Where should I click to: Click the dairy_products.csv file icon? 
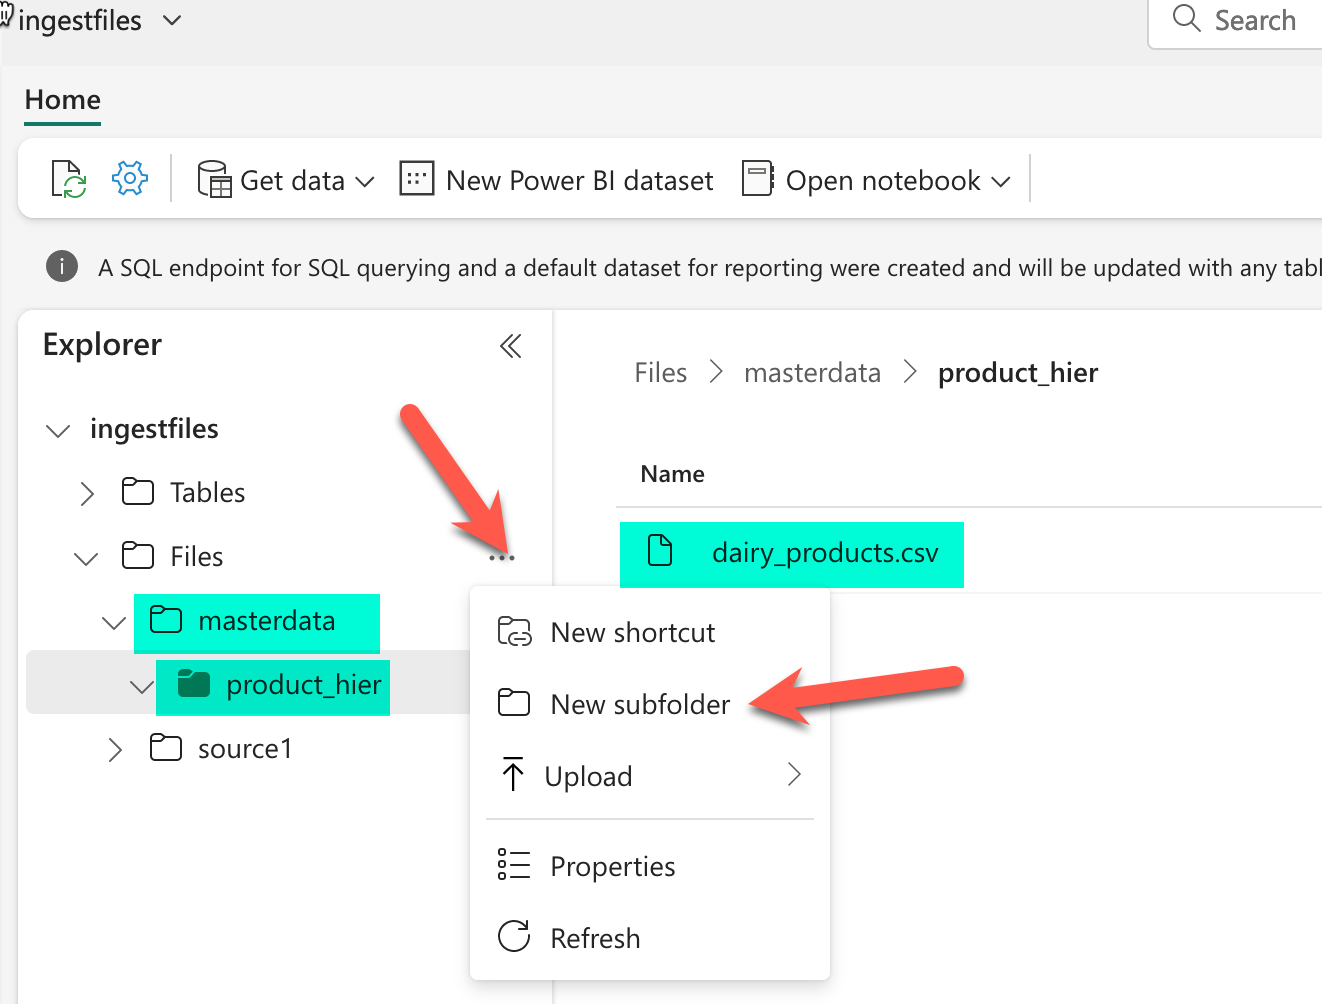pyautogui.click(x=660, y=550)
